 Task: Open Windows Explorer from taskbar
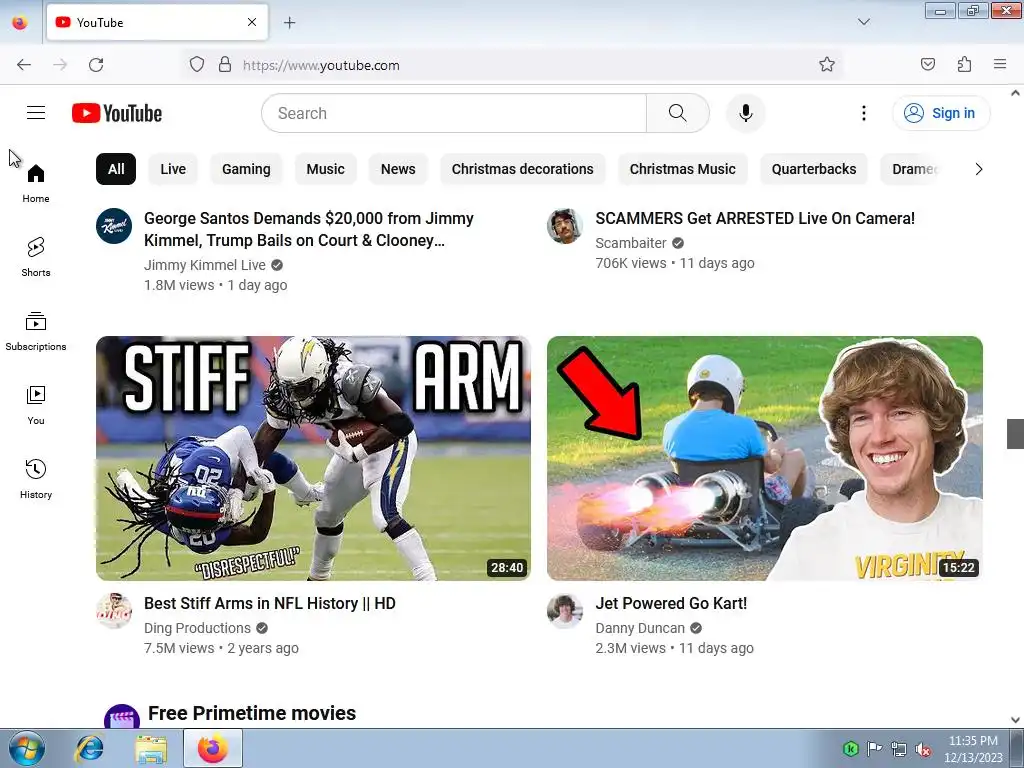click(151, 748)
